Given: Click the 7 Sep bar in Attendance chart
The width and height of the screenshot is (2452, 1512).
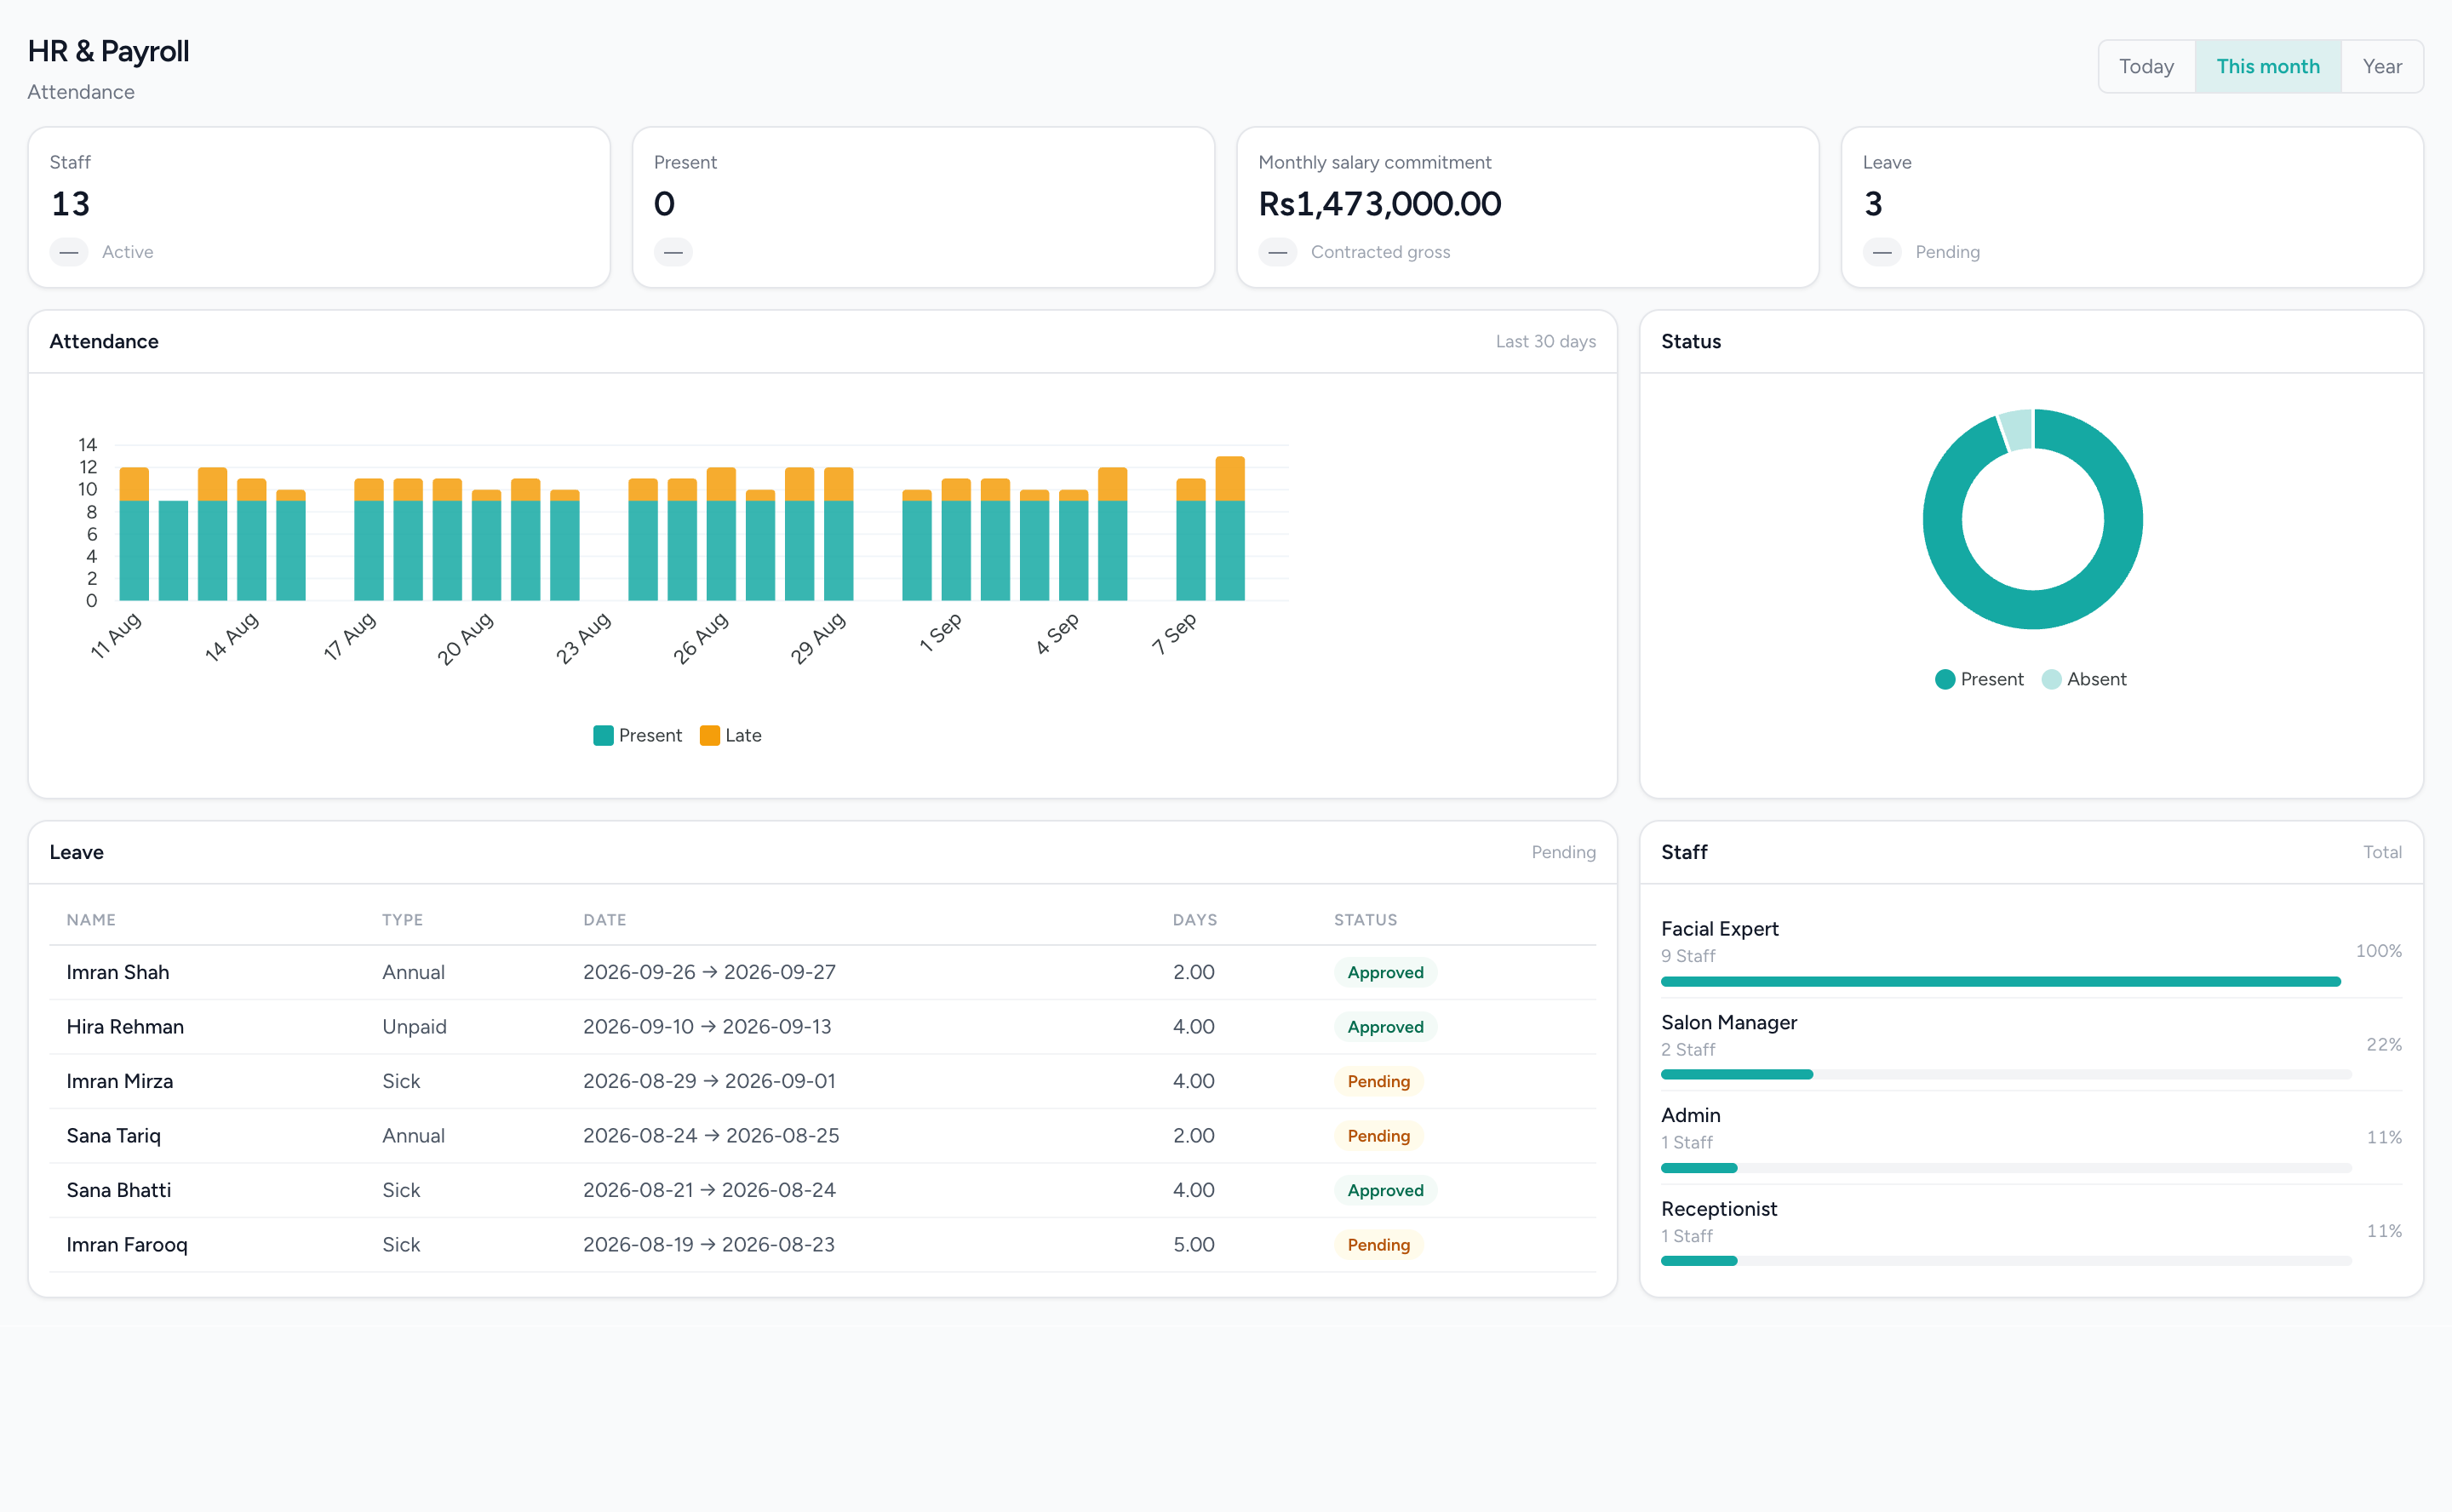Looking at the screenshot, I should pyautogui.click(x=1190, y=540).
